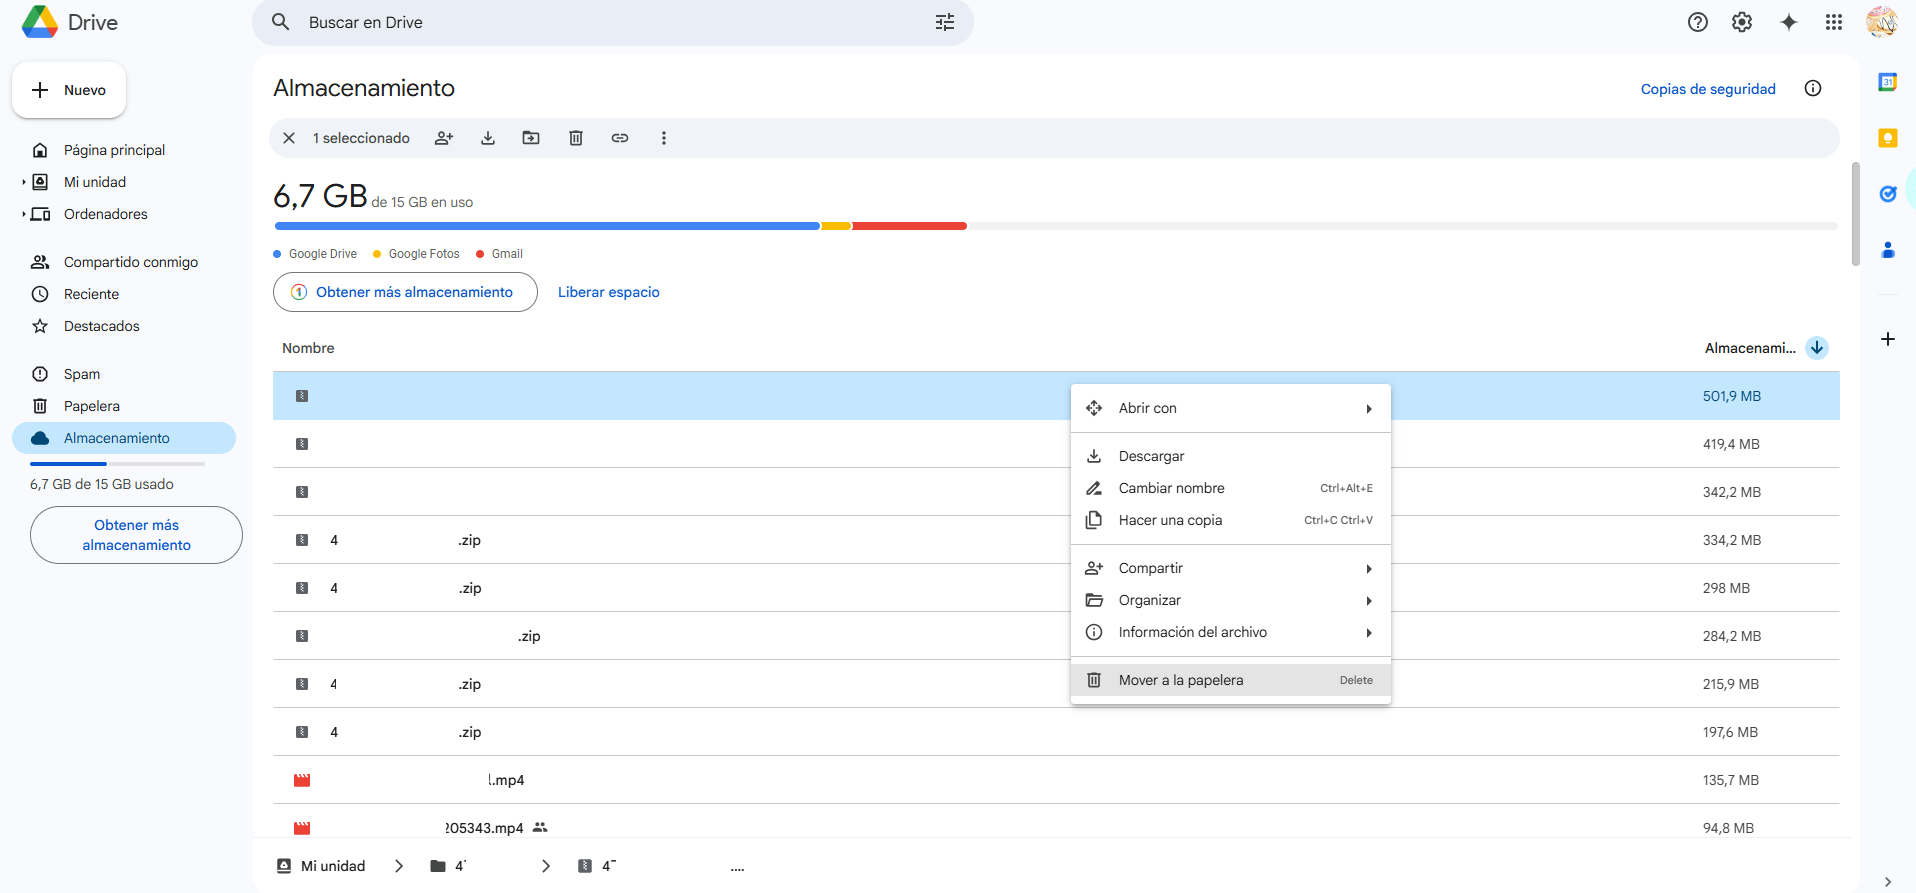Click the trash icon in selection toolbar
Viewport: 1916px width, 893px height.
point(576,138)
